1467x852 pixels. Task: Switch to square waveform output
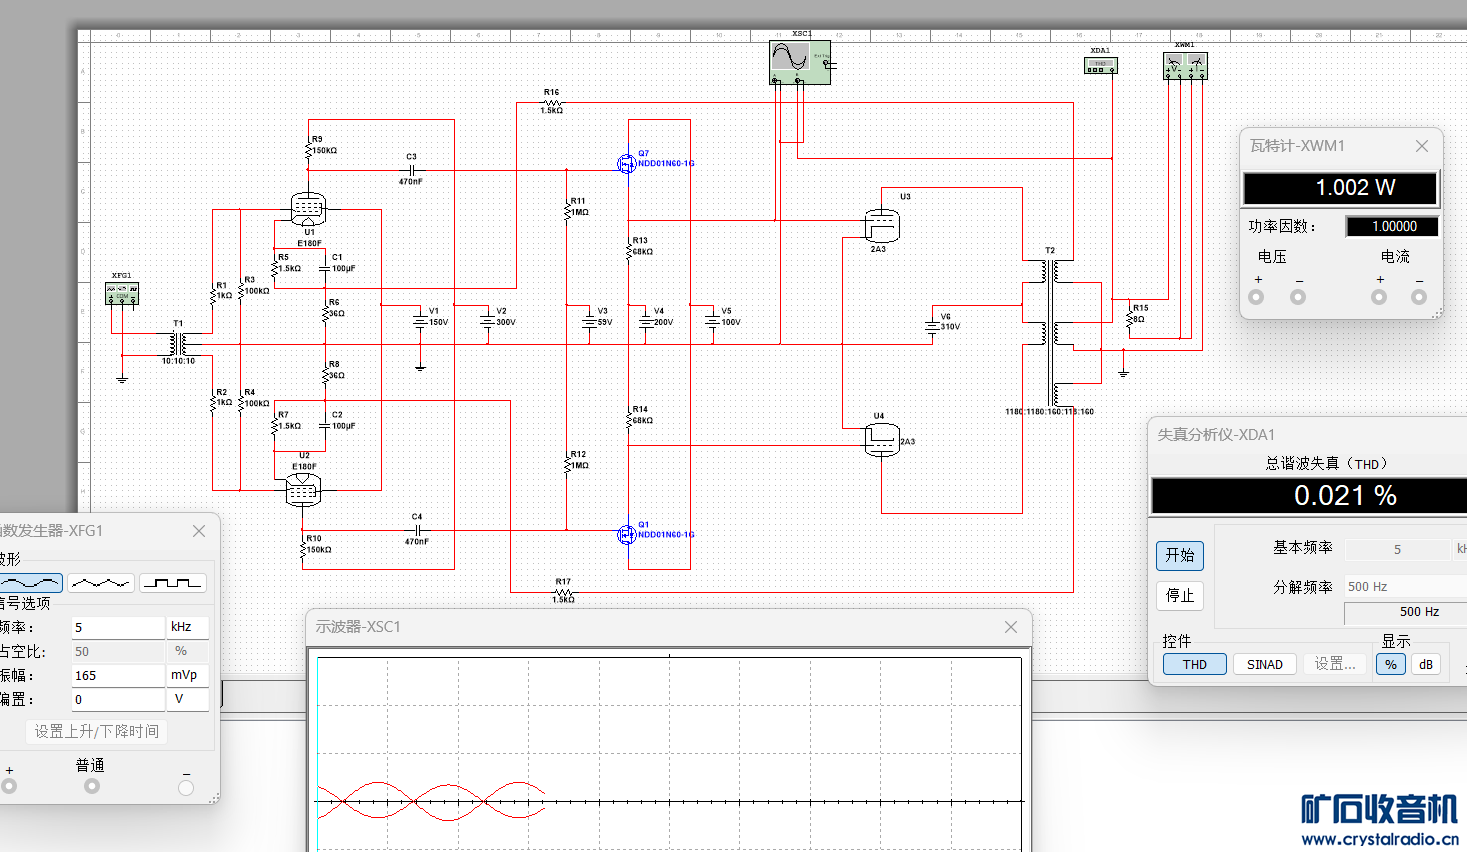(172, 582)
